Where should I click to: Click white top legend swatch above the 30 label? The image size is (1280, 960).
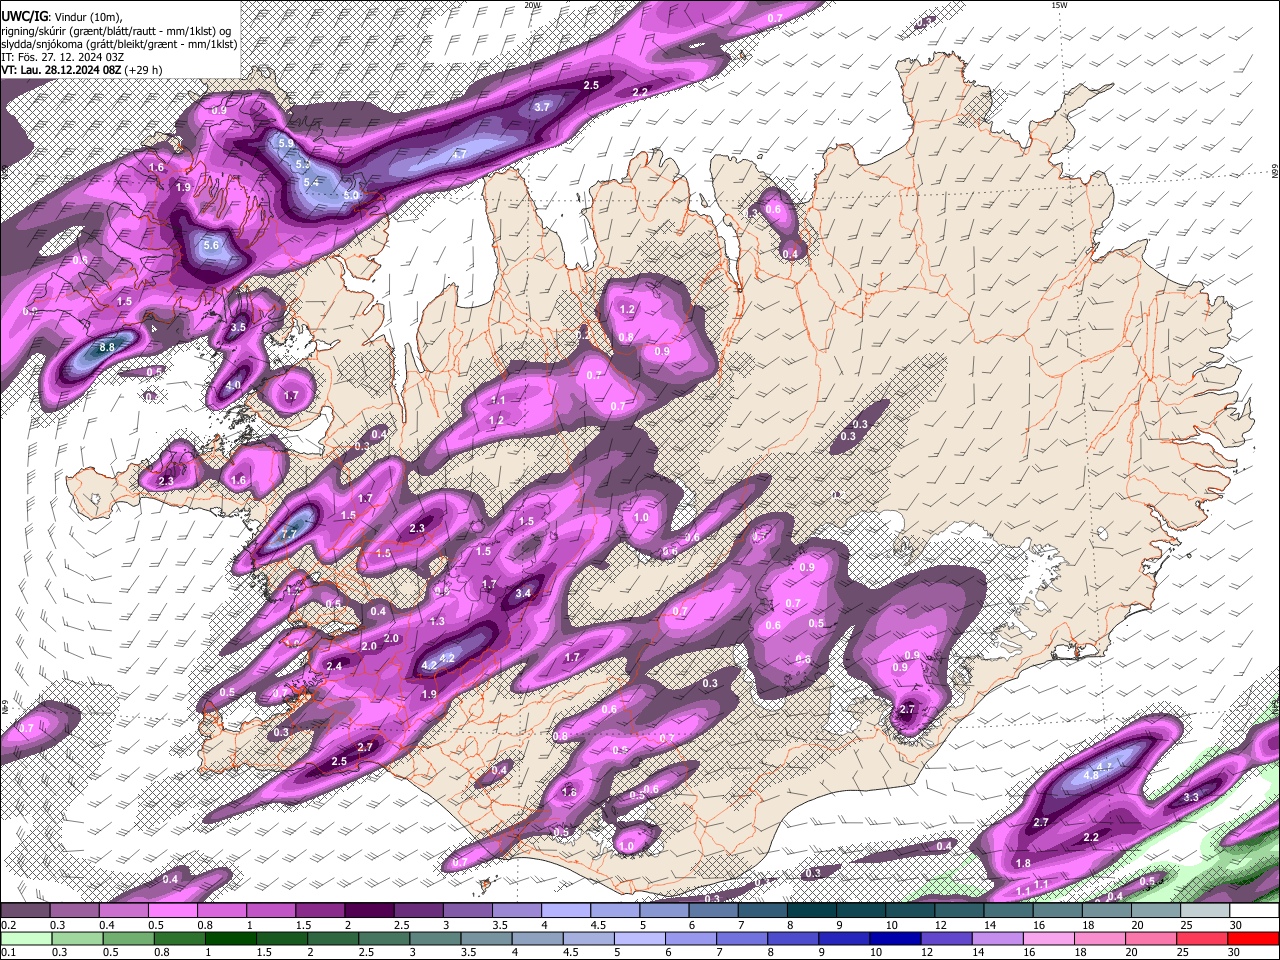[1253, 911]
